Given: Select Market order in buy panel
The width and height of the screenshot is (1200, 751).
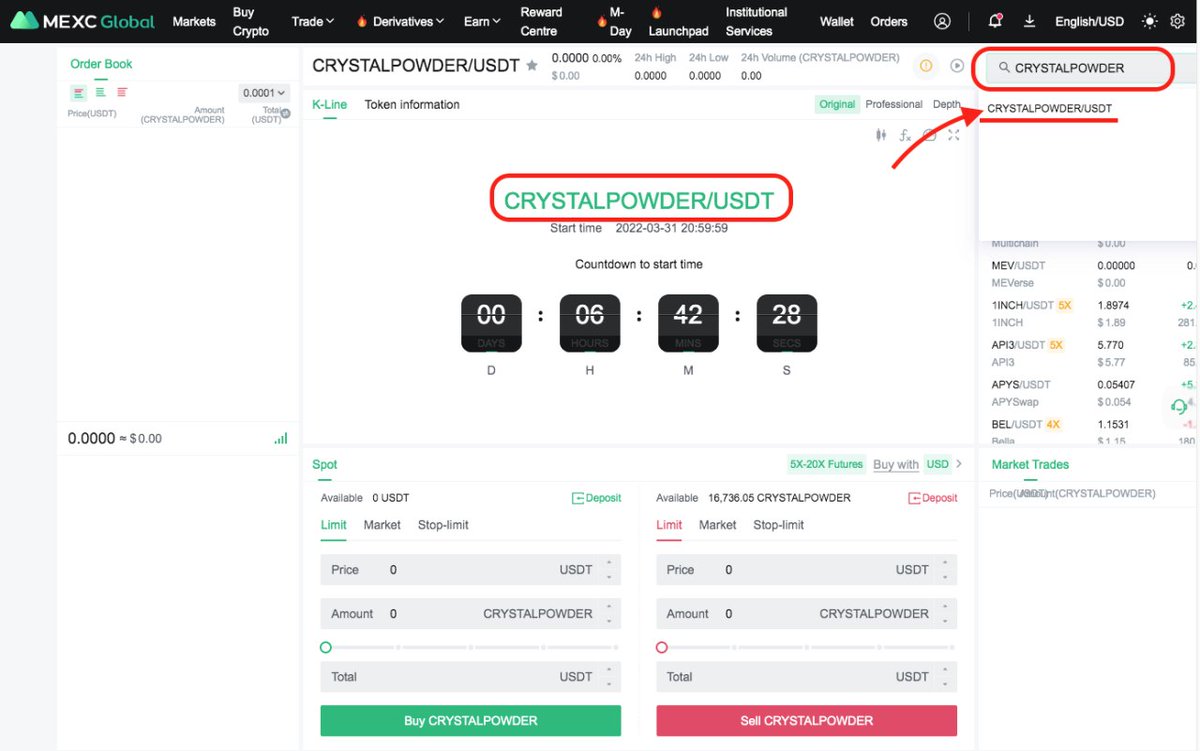Looking at the screenshot, I should pyautogui.click(x=382, y=525).
